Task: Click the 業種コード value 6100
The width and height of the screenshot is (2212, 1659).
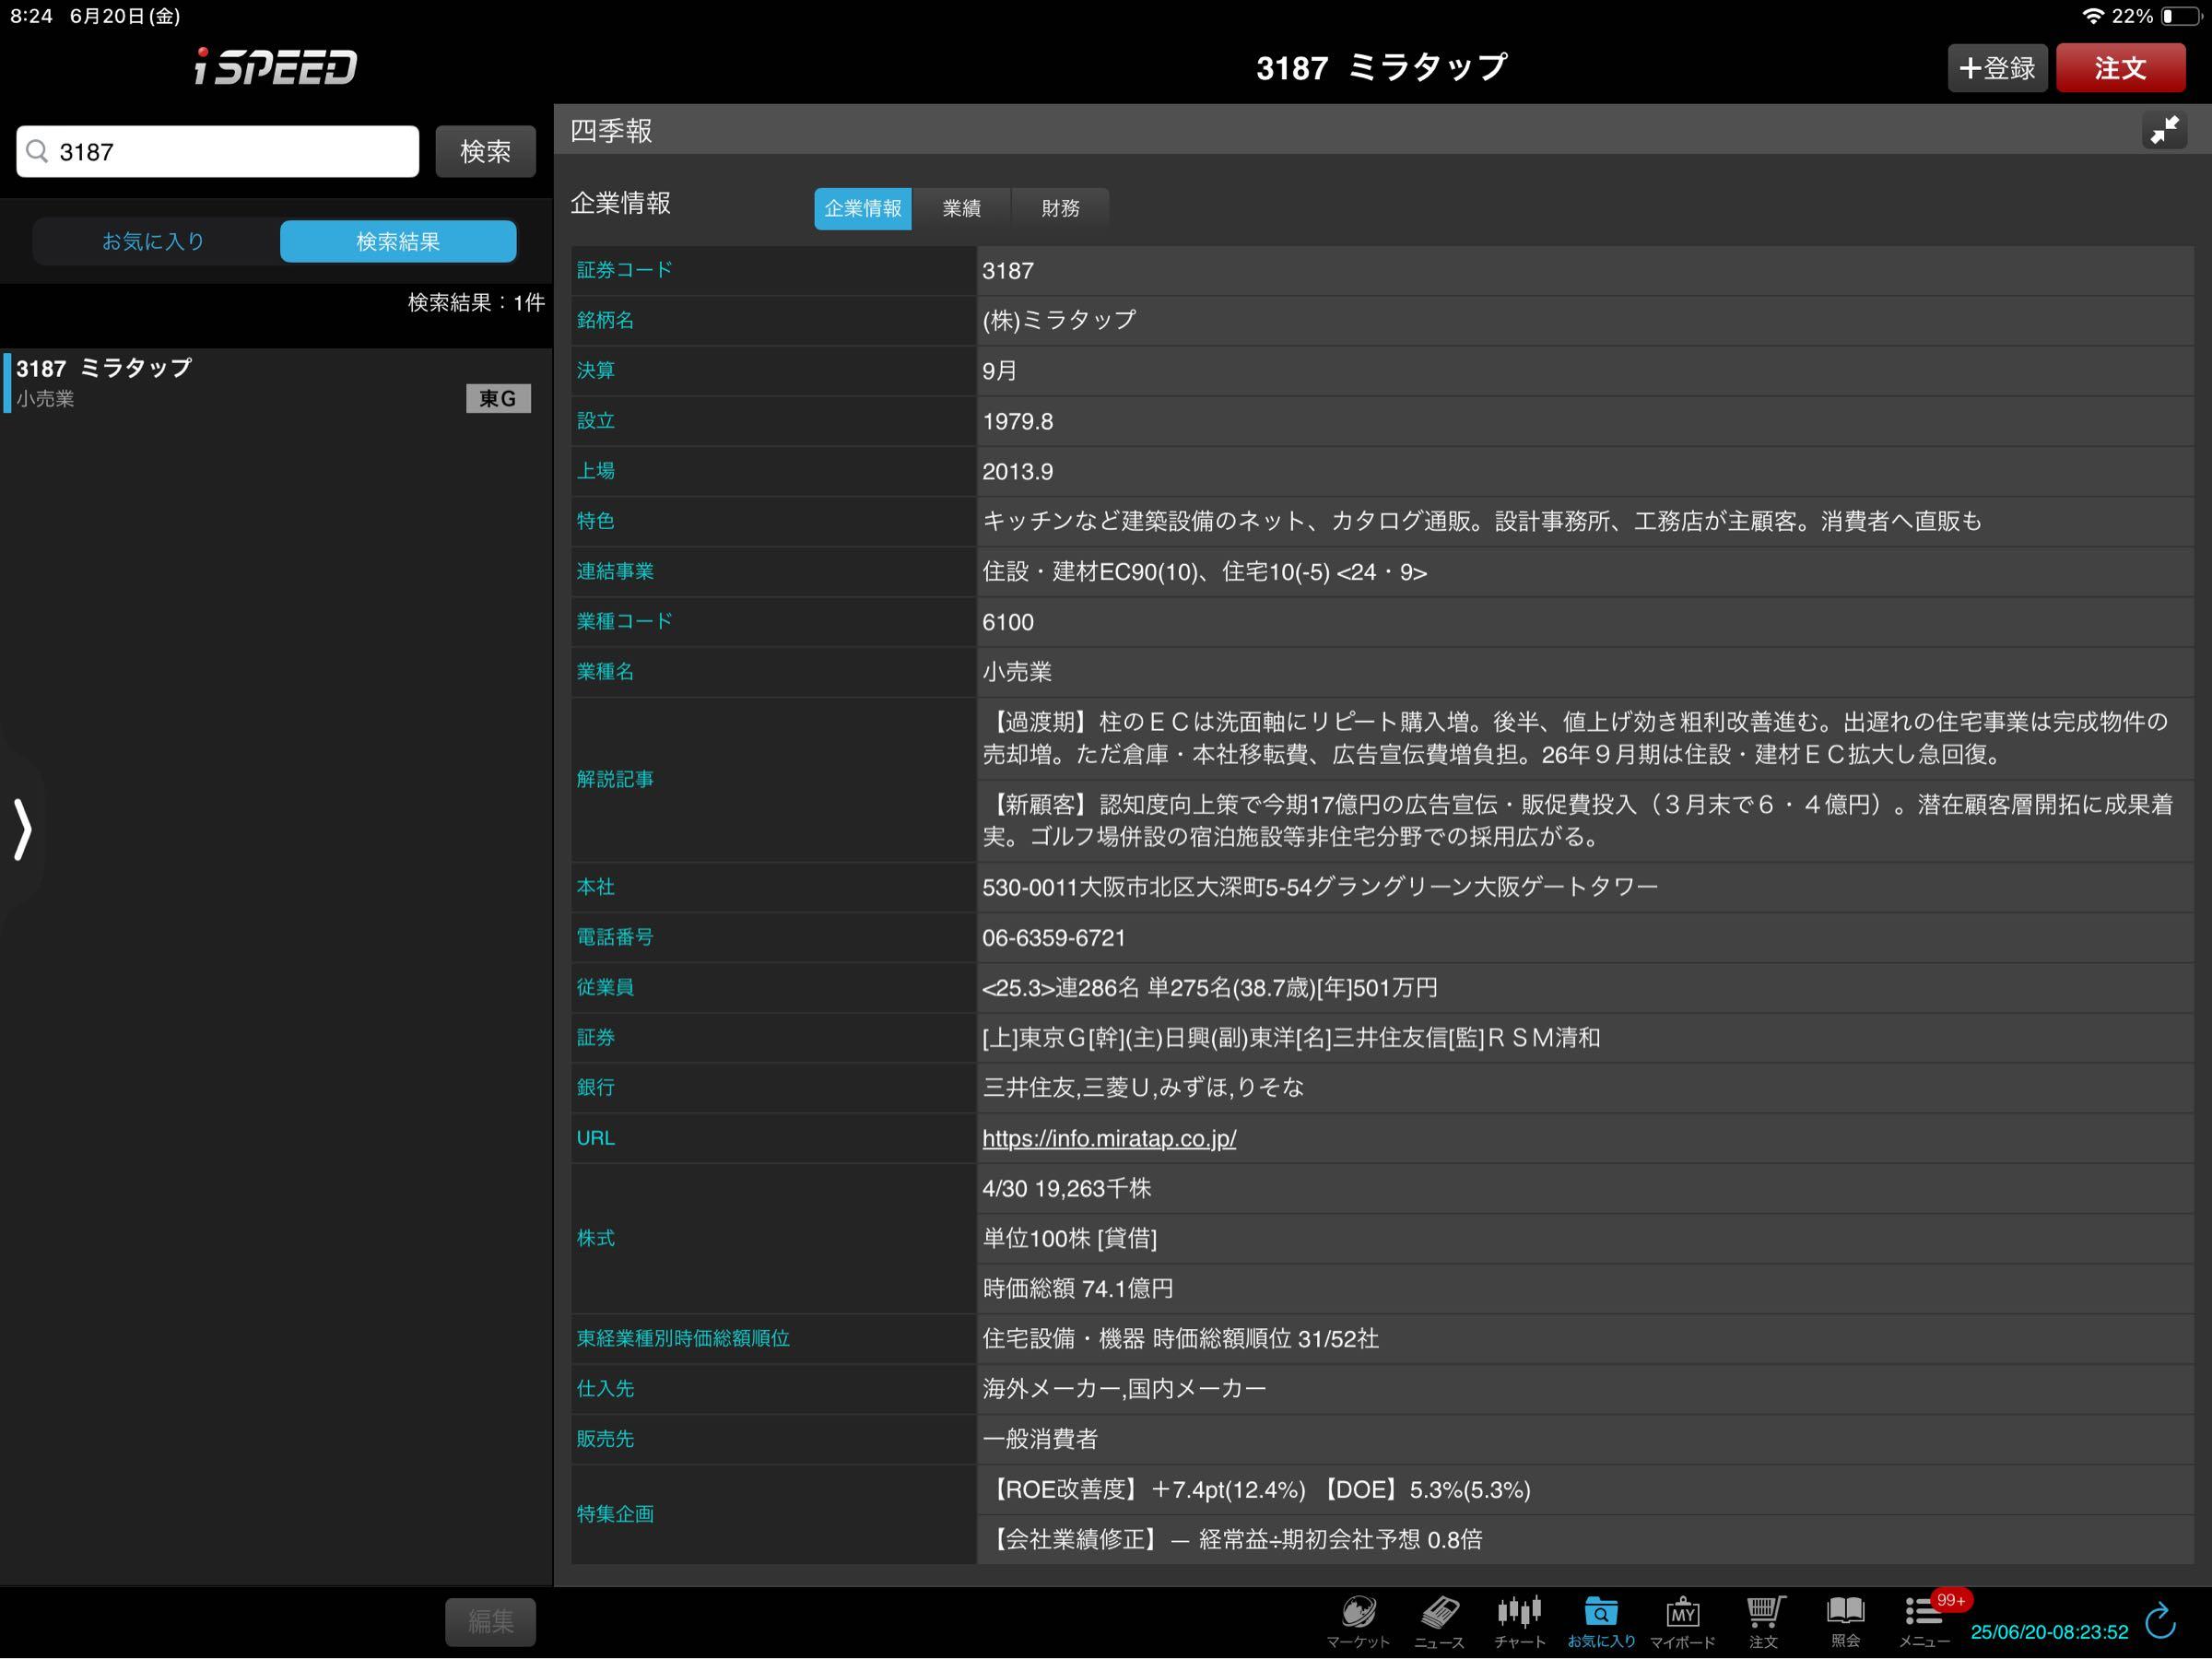Action: coord(1008,622)
